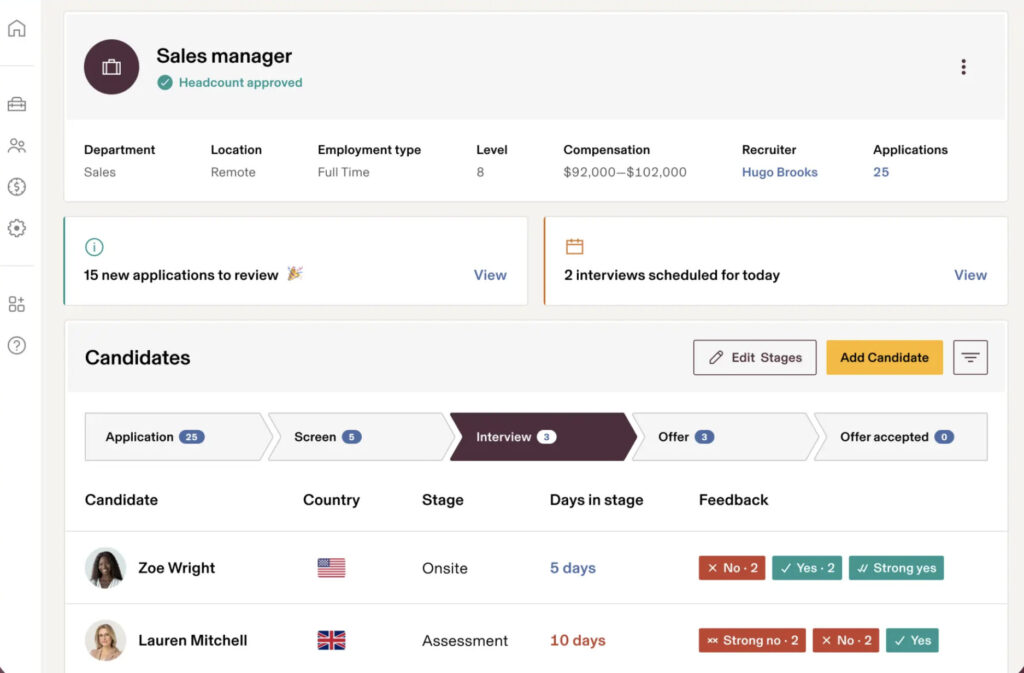This screenshot has height=673, width=1024.
Task: Click Lauren Mitchell's No · 2 feedback badge
Action: 846,640
